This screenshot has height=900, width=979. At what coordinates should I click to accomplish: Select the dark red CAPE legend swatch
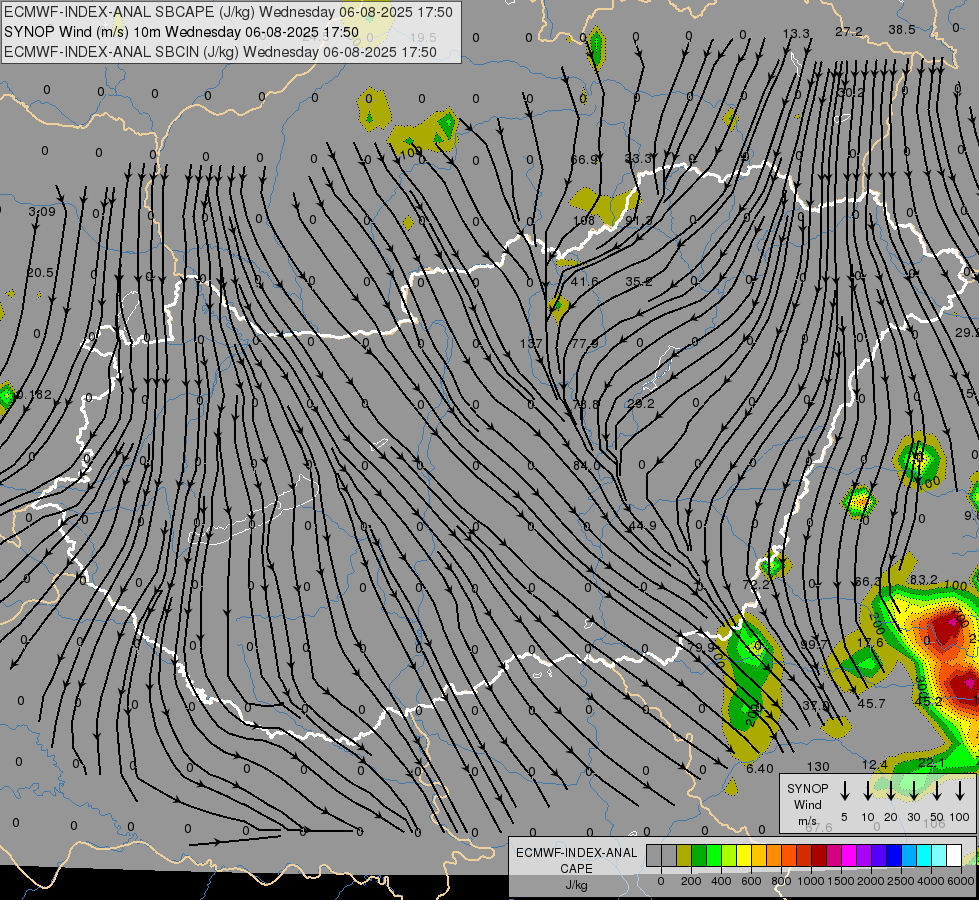point(819,855)
